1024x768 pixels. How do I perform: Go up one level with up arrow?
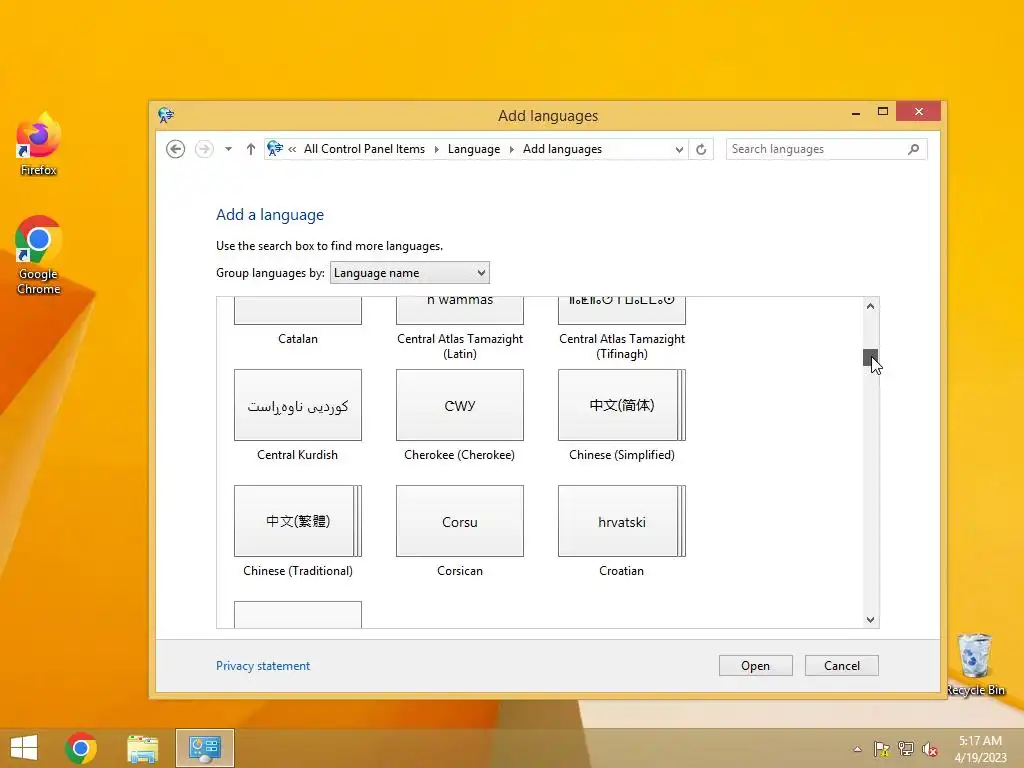point(251,149)
